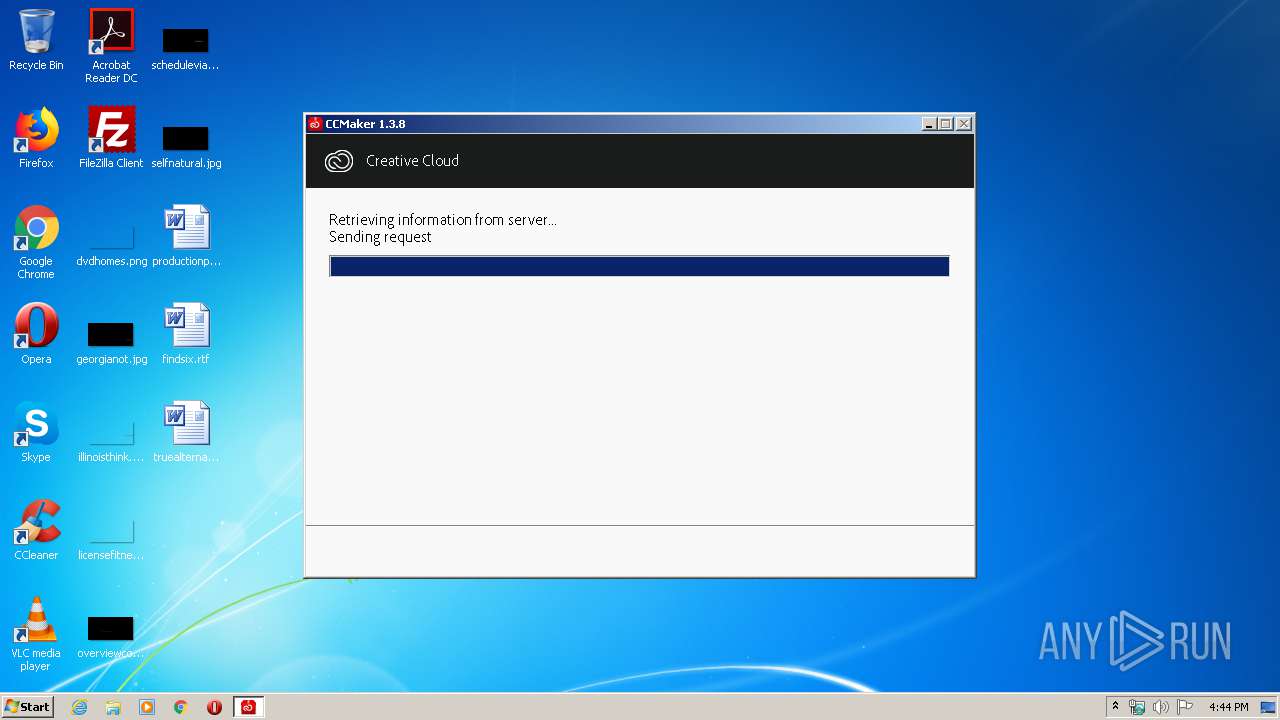Select findsix.rtf document icon
The height and width of the screenshot is (720, 1280).
(186, 334)
